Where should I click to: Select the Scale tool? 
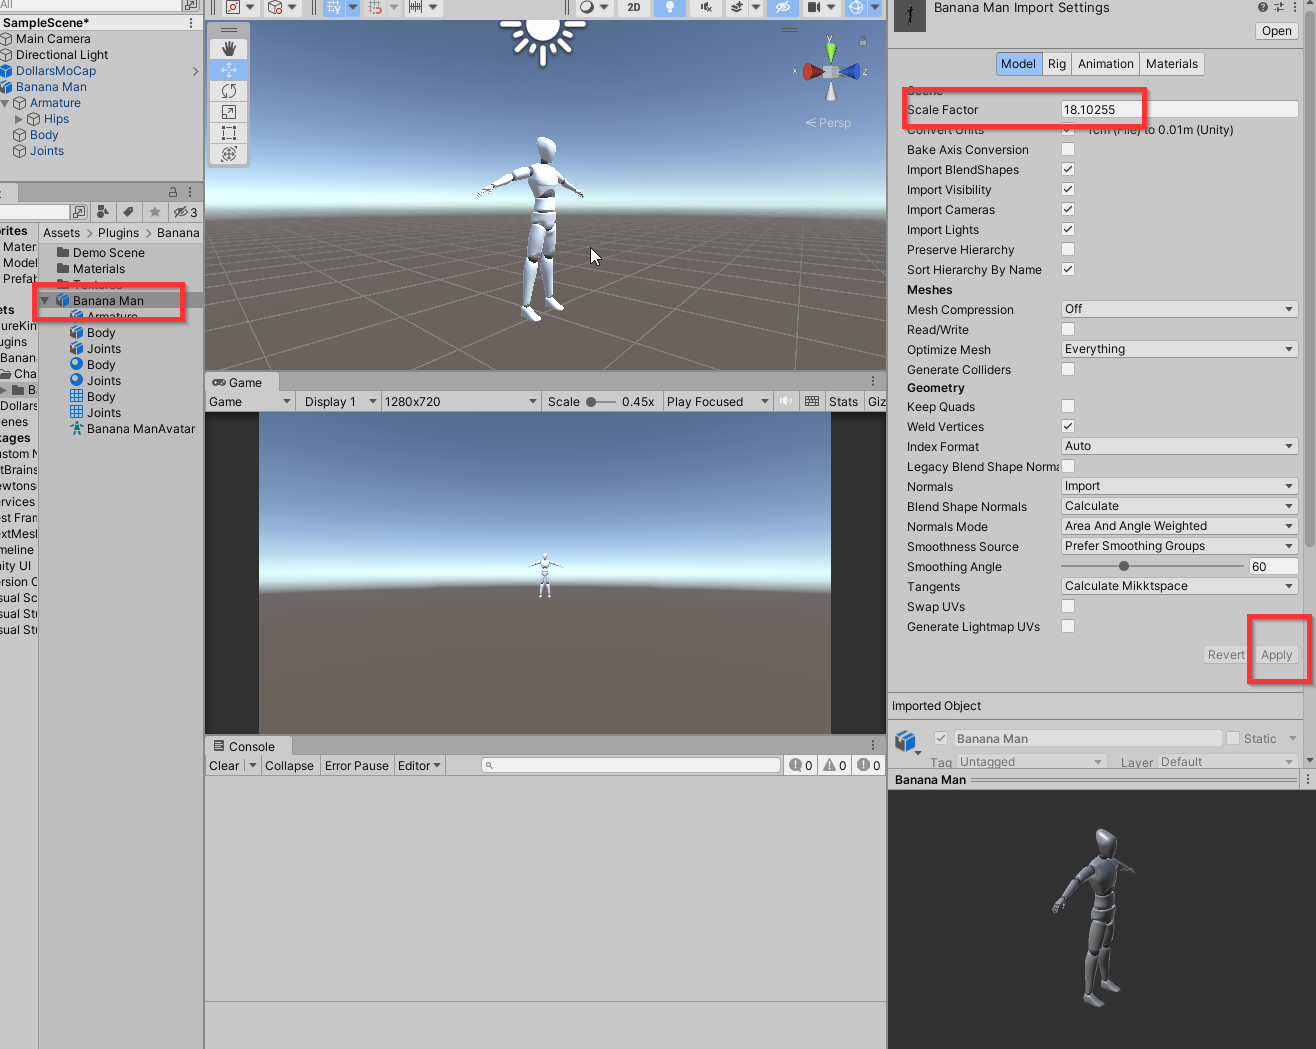(x=229, y=112)
